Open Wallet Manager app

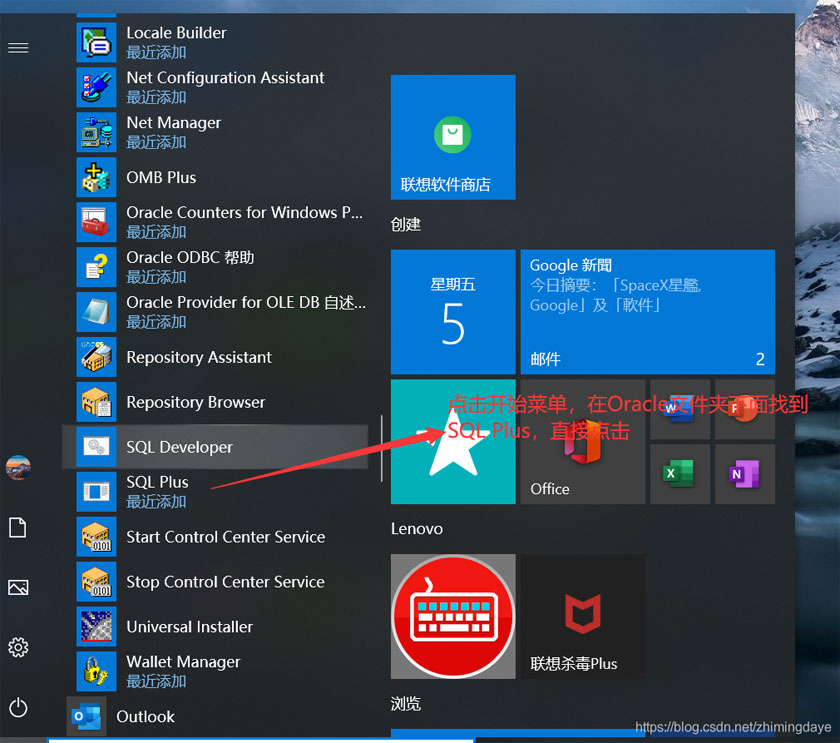point(183,670)
